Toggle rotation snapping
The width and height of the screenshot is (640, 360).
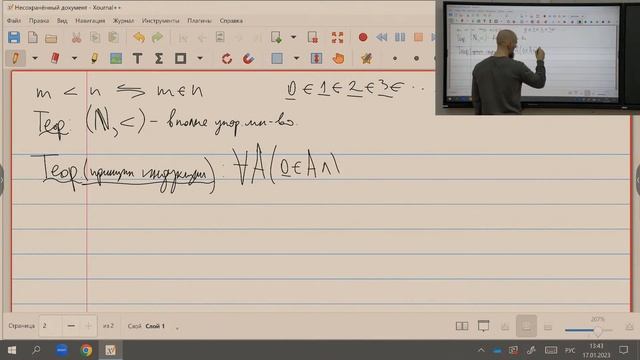click(x=227, y=58)
